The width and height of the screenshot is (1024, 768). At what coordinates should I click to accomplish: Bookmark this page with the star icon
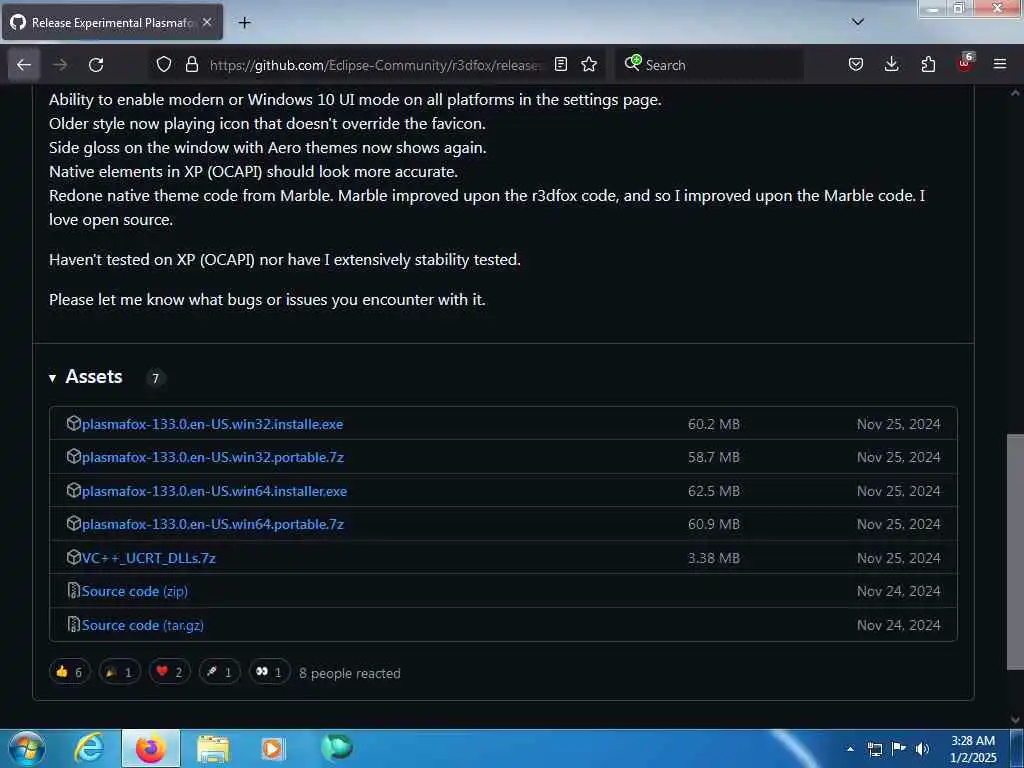(589, 64)
